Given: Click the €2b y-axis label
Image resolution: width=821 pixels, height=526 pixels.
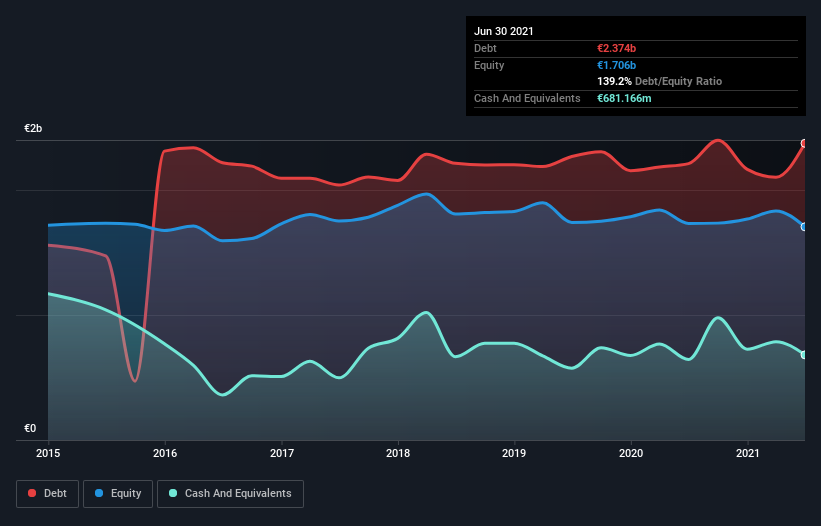Looking at the screenshot, I should [33, 128].
